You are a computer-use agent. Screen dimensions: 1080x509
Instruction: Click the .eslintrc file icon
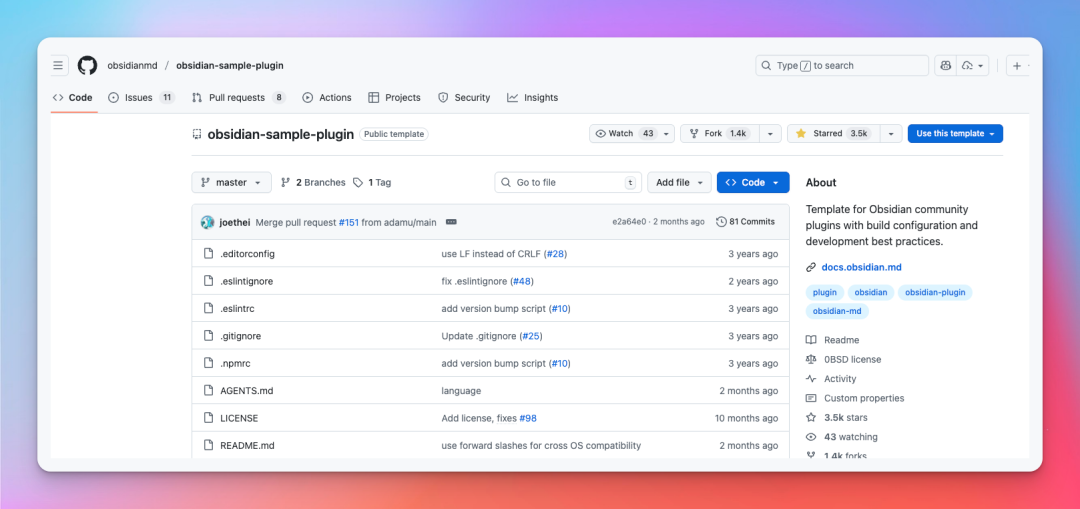(x=209, y=309)
